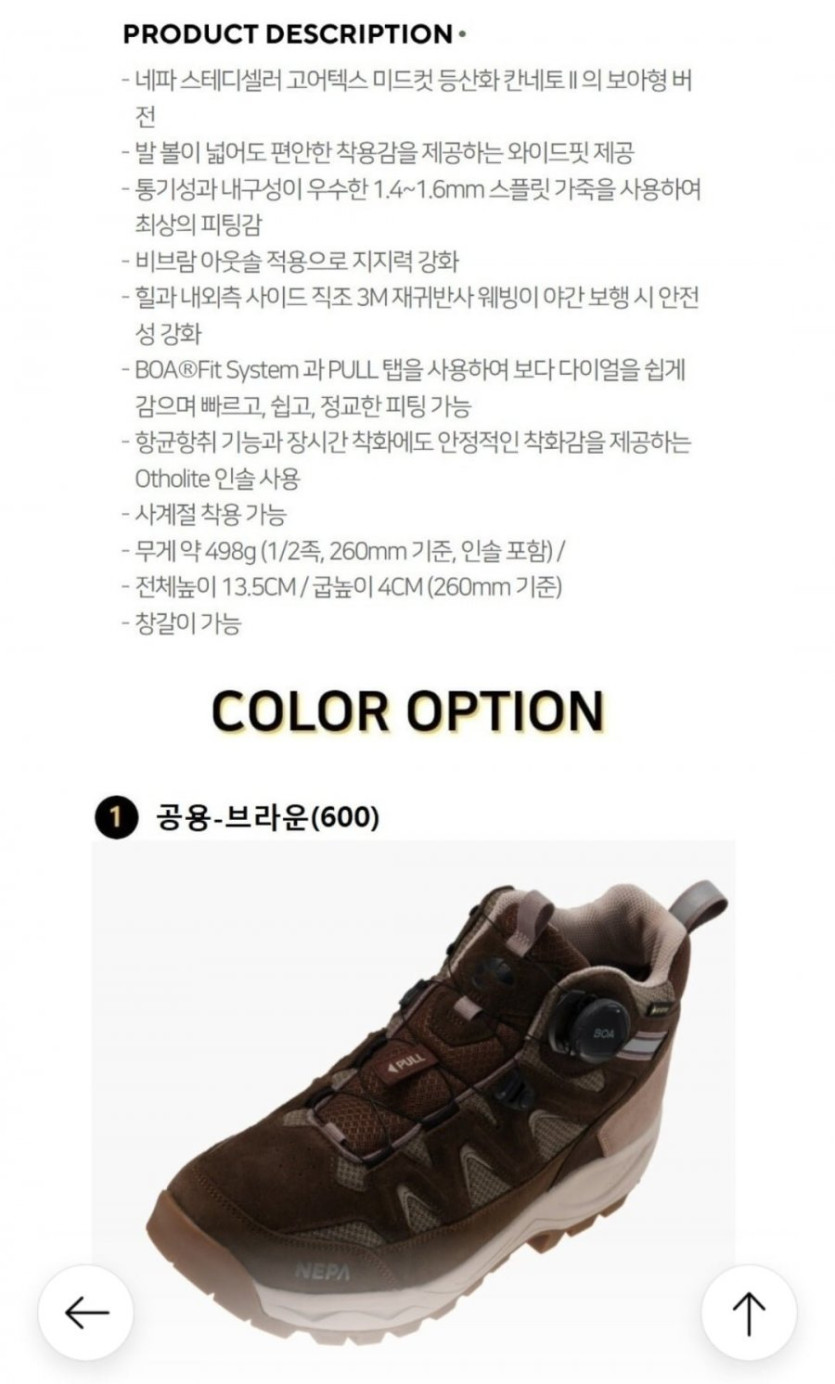Tap the scroll-to-top arrow button
Viewport: 835px width, 1384px height.
pyautogui.click(x=749, y=1312)
